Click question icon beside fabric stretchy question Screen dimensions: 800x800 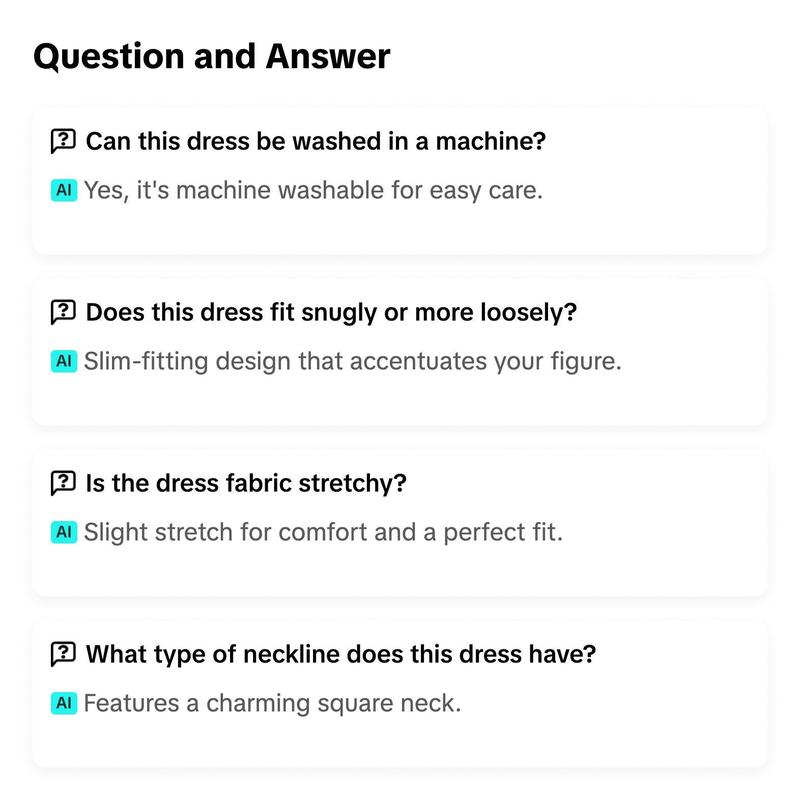[63, 483]
